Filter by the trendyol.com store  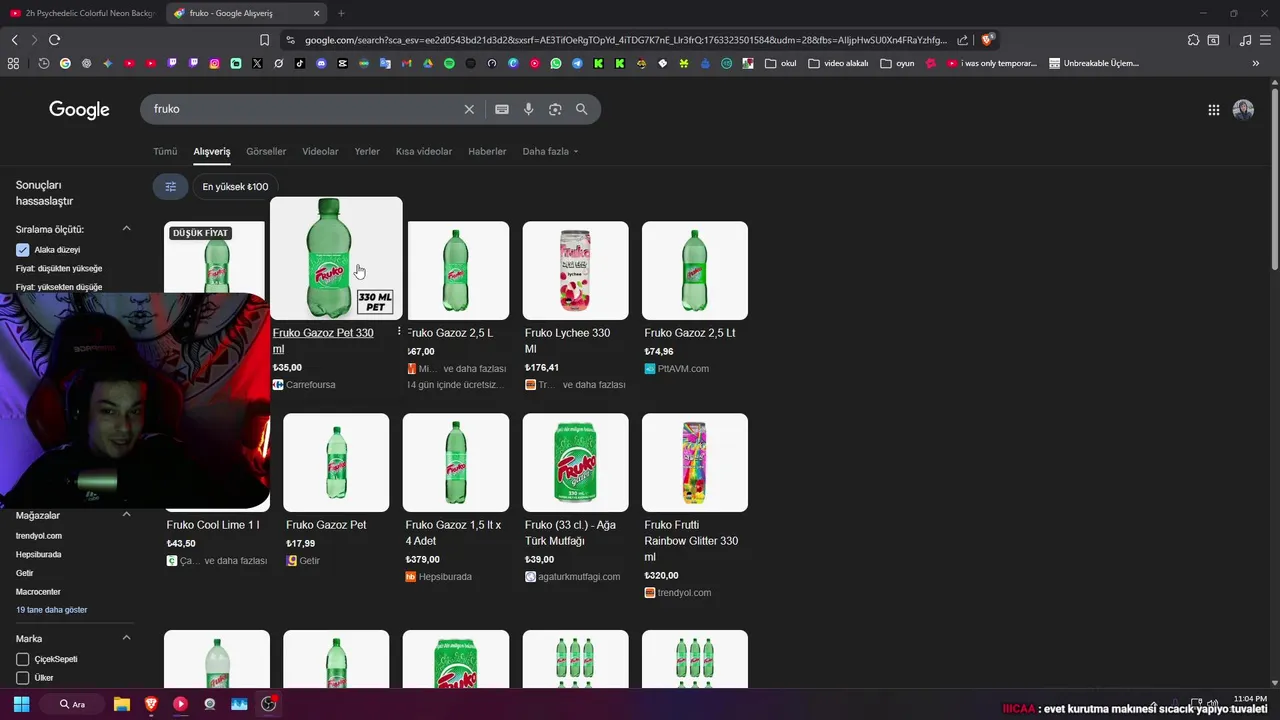tap(39, 536)
